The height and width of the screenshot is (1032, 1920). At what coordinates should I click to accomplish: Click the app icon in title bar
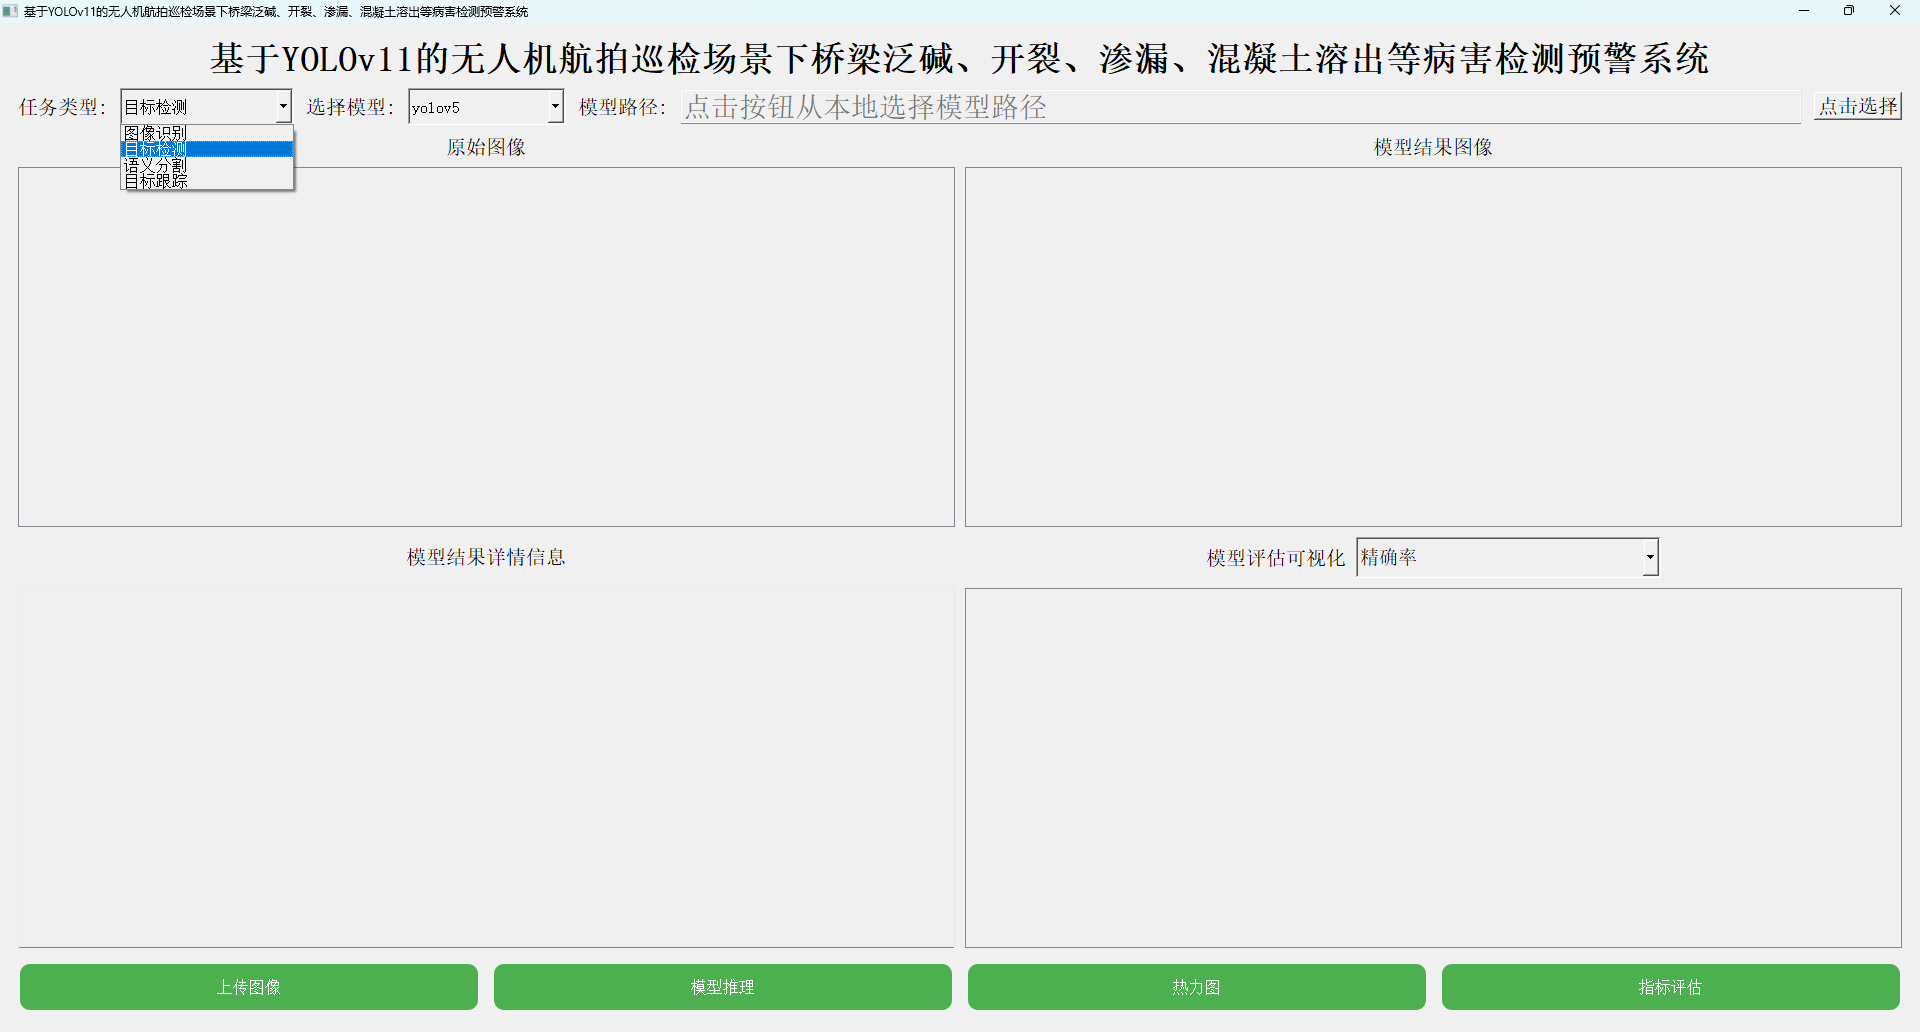click(x=11, y=11)
